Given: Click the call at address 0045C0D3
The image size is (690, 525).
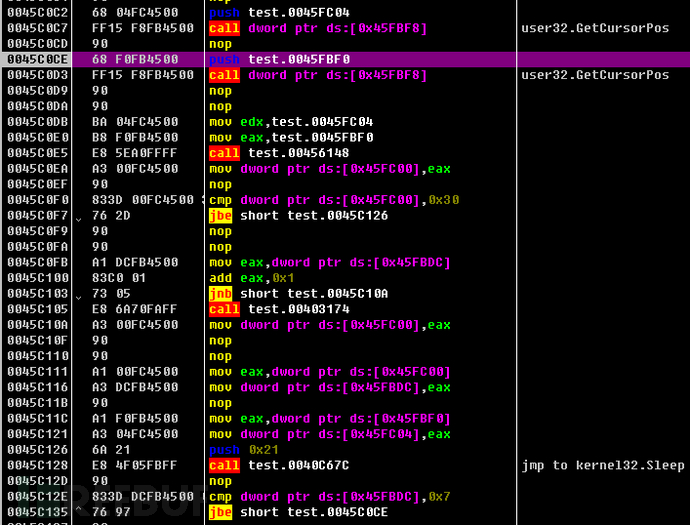Looking at the screenshot, I should pyautogui.click(x=318, y=75).
